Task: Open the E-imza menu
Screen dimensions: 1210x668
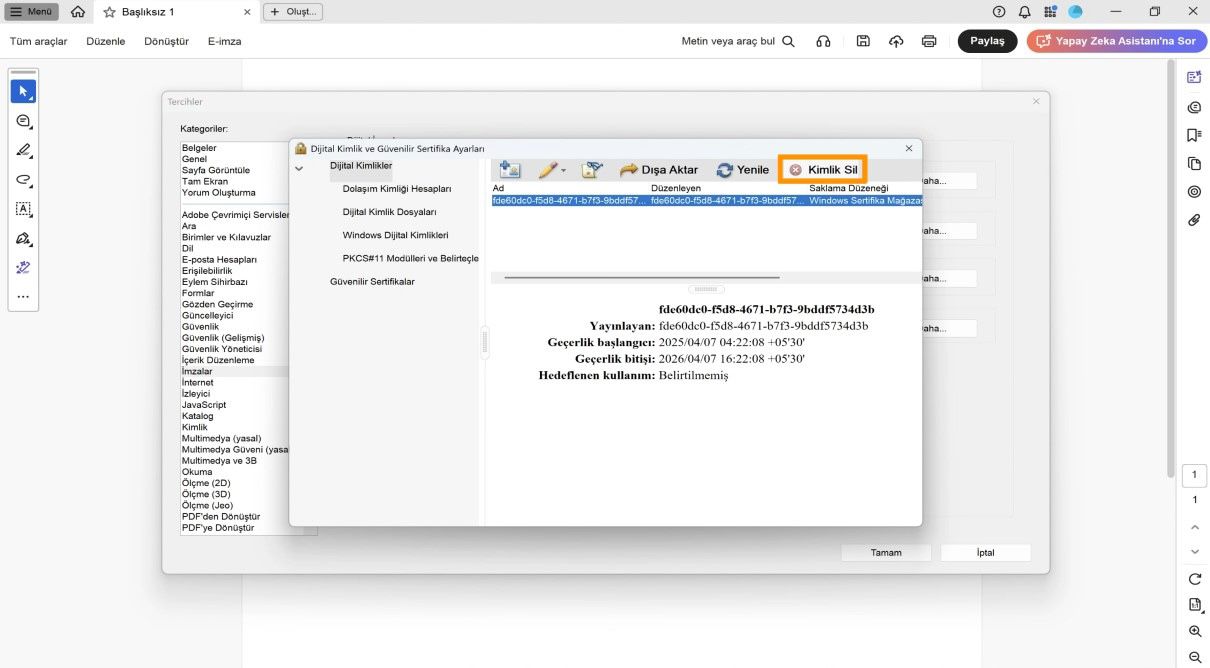Action: (225, 41)
